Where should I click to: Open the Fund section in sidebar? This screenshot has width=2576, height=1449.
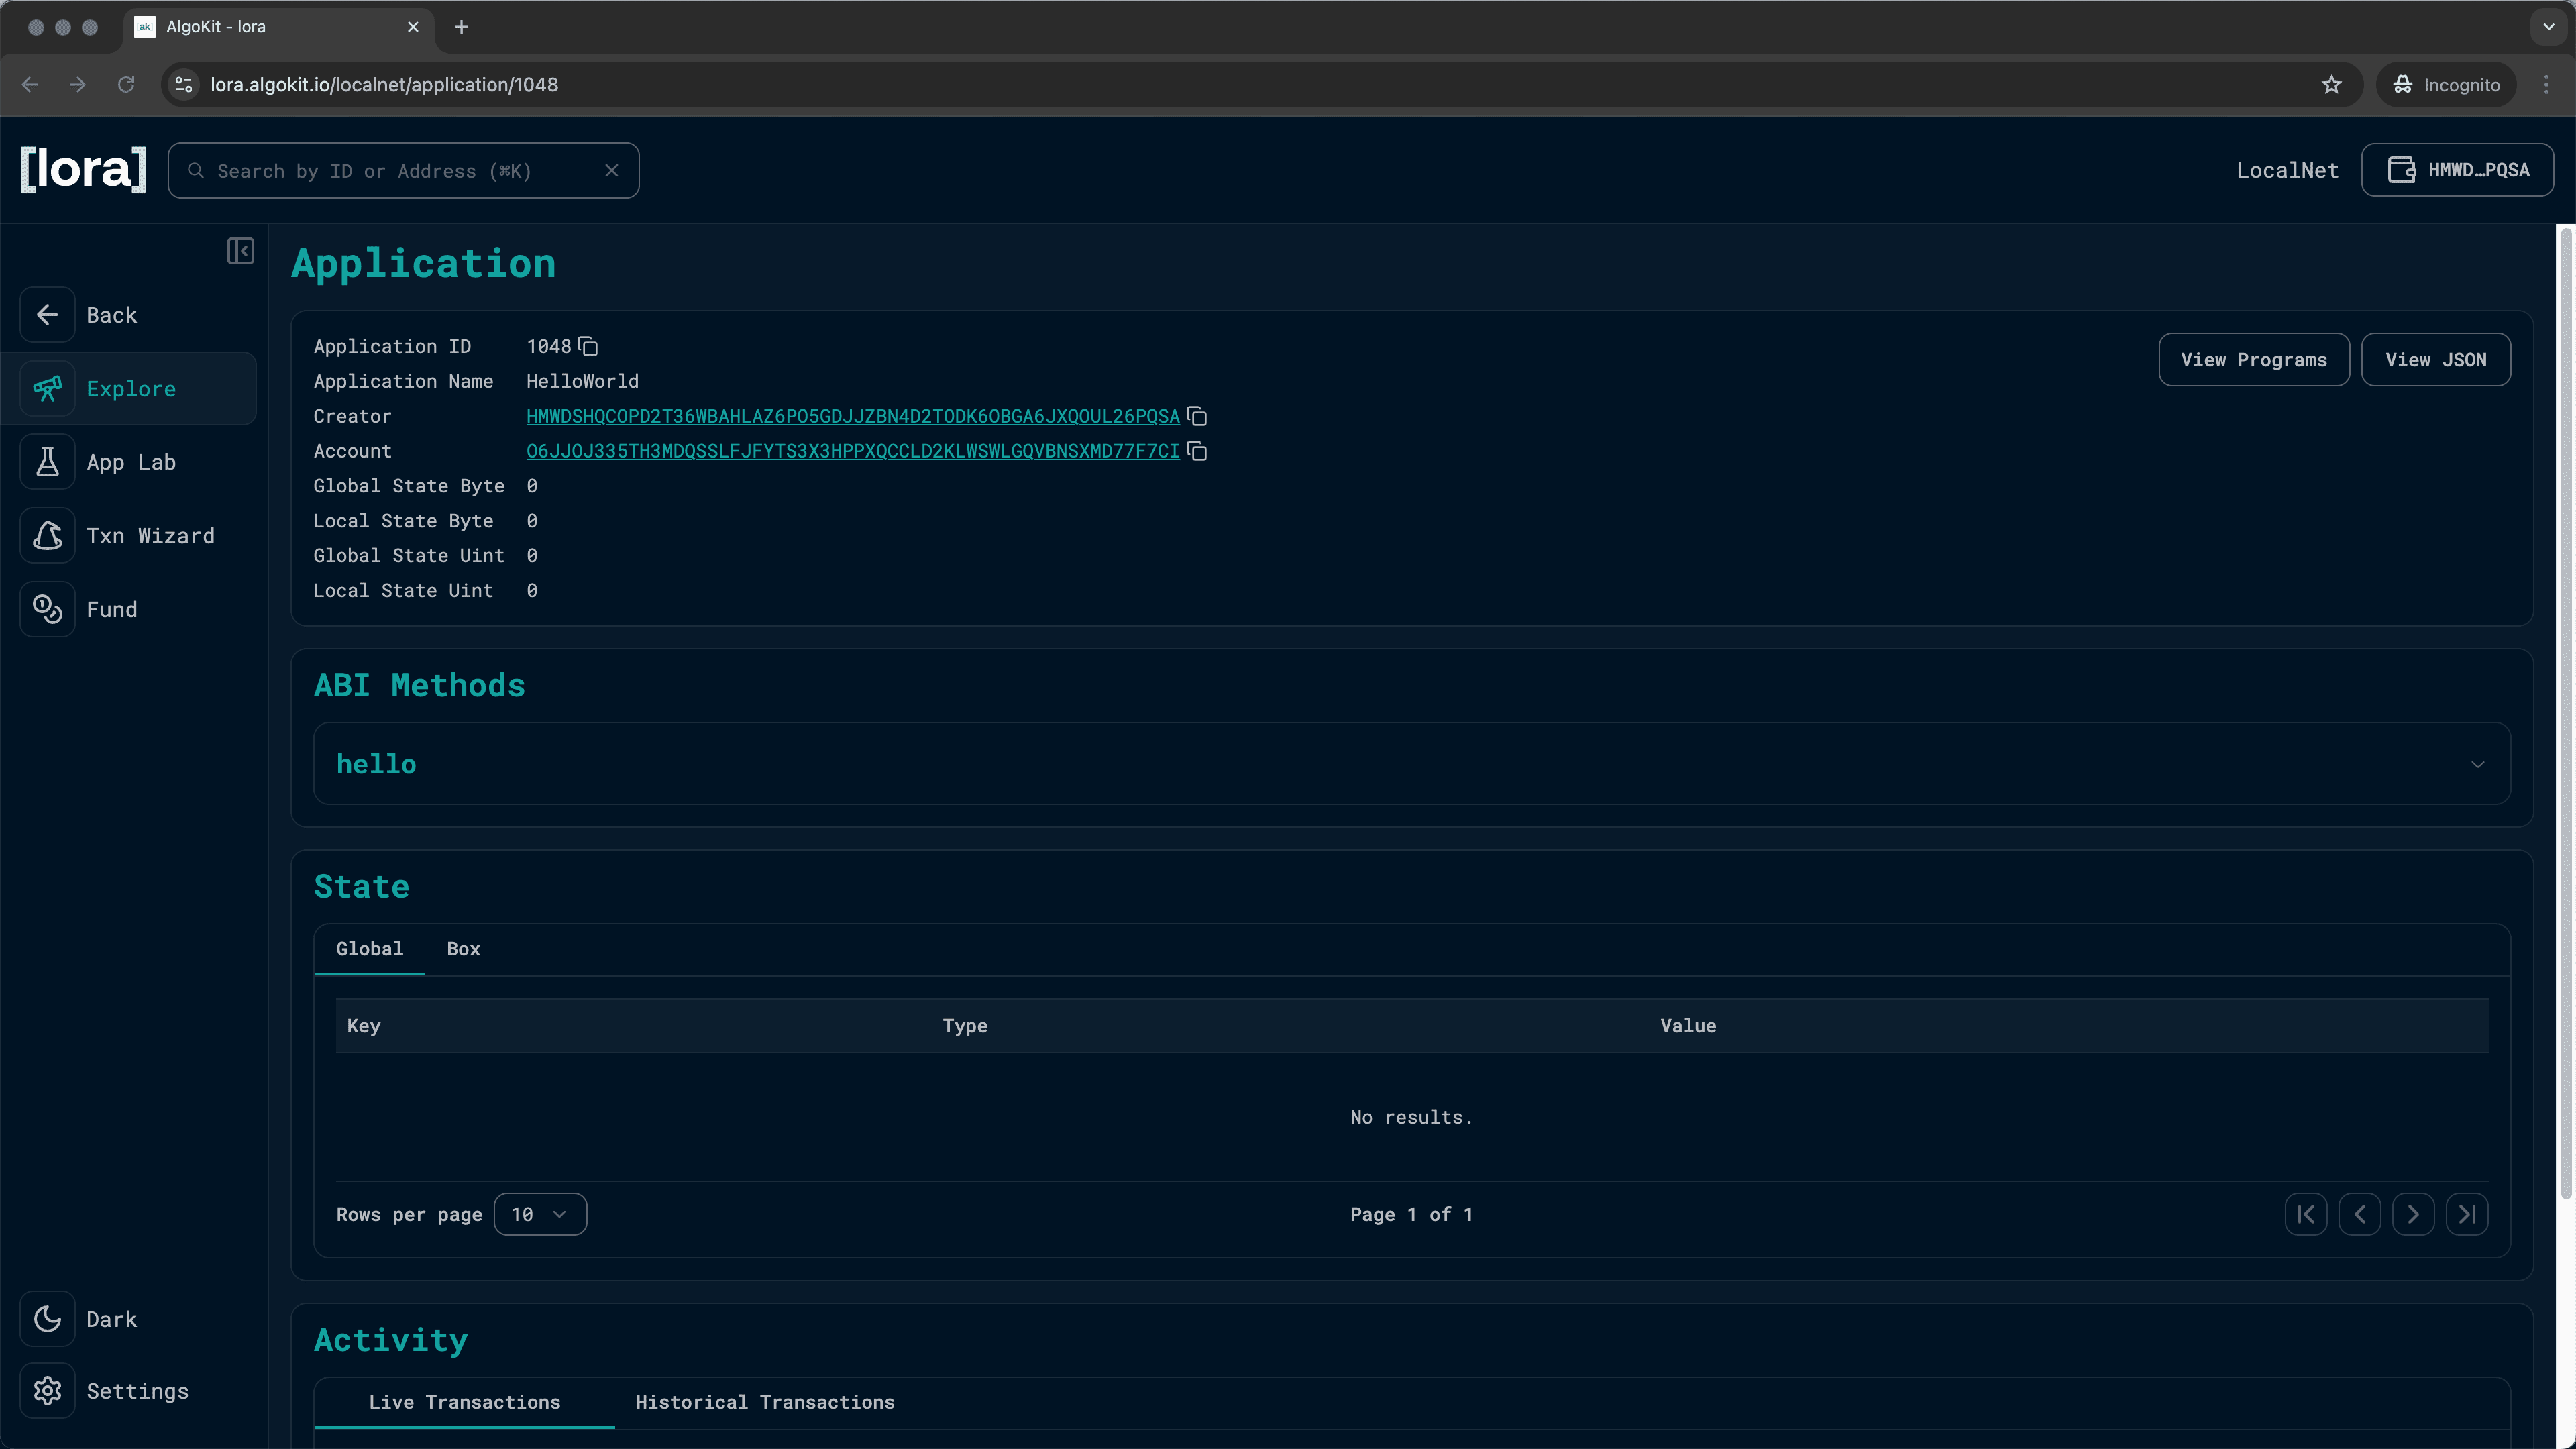coord(112,609)
